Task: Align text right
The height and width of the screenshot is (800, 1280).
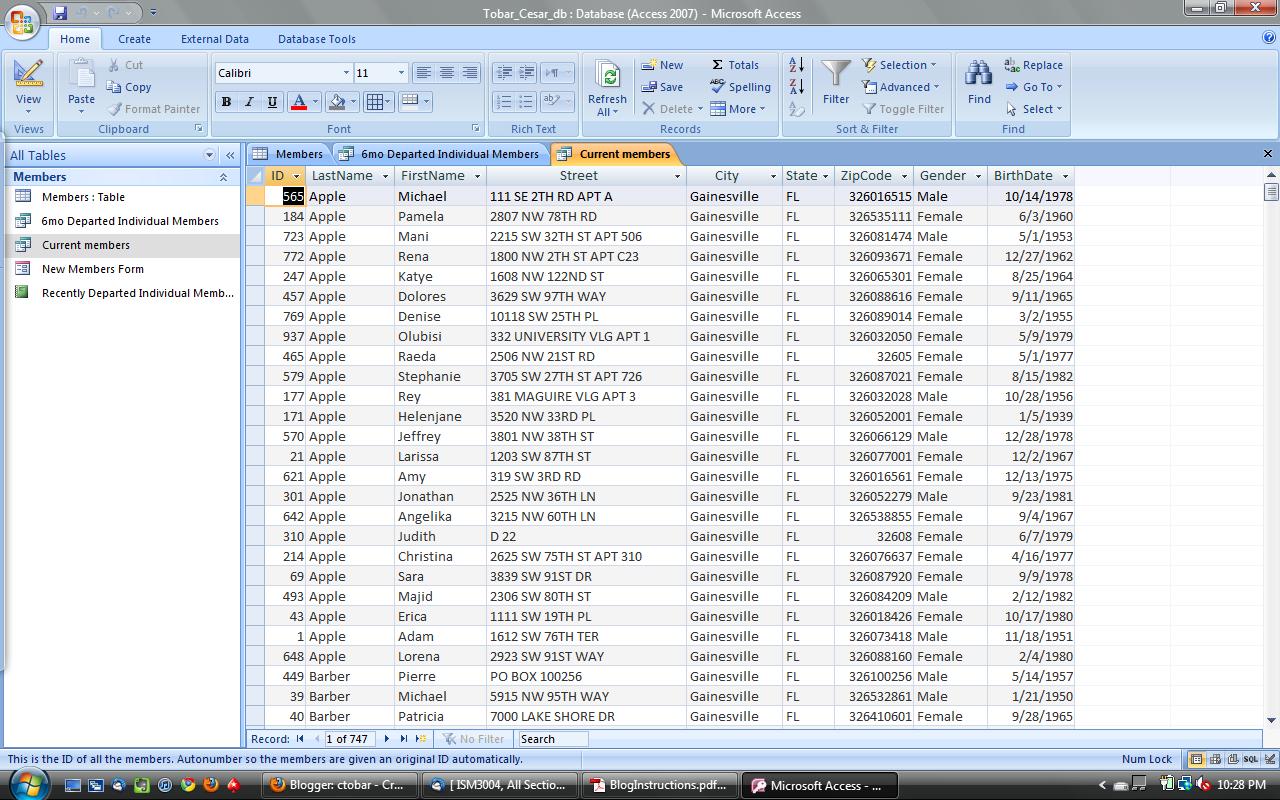Action: tap(469, 73)
